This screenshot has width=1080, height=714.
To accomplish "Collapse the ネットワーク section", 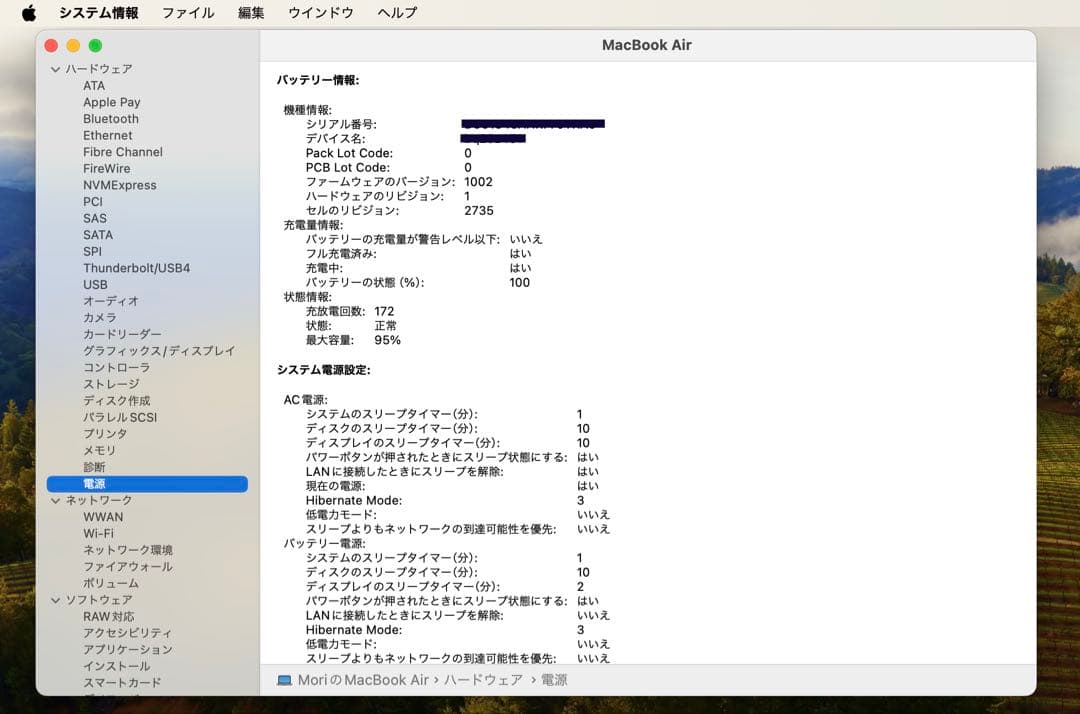I will pos(54,499).
